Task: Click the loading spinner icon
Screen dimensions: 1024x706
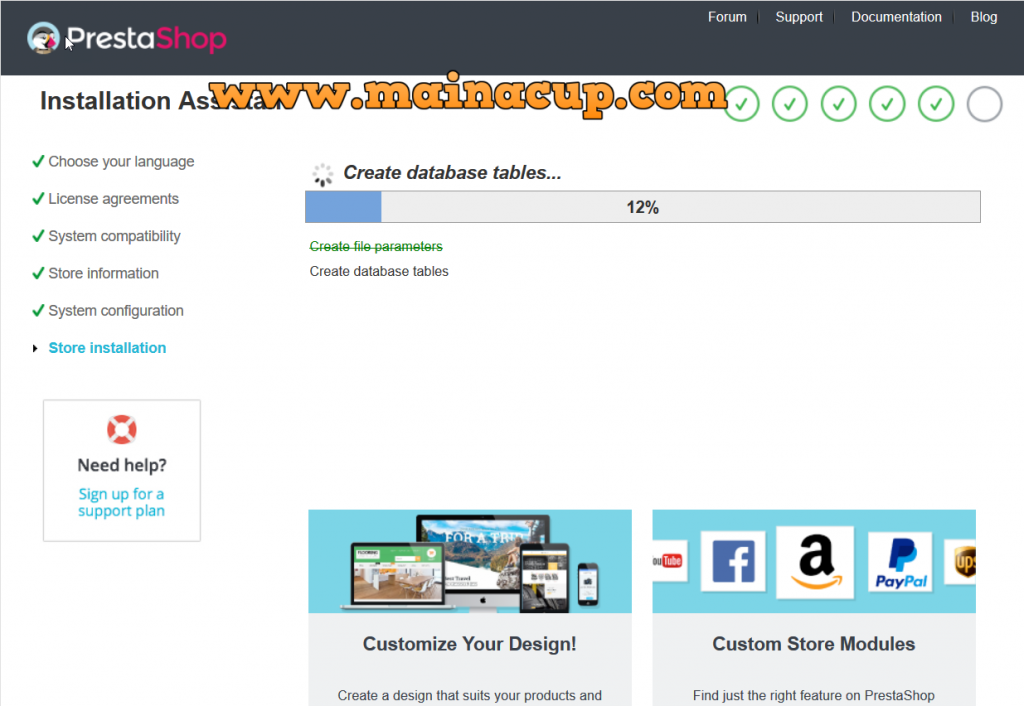Action: pyautogui.click(x=322, y=174)
